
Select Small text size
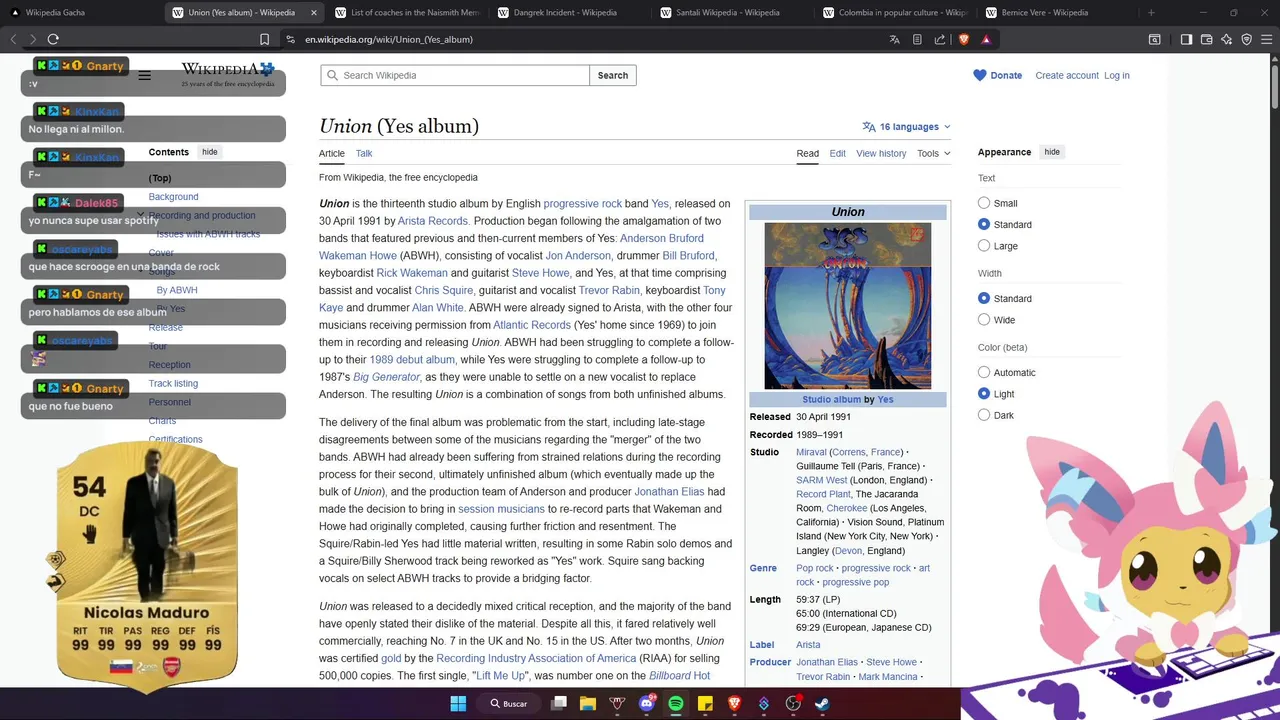(984, 203)
